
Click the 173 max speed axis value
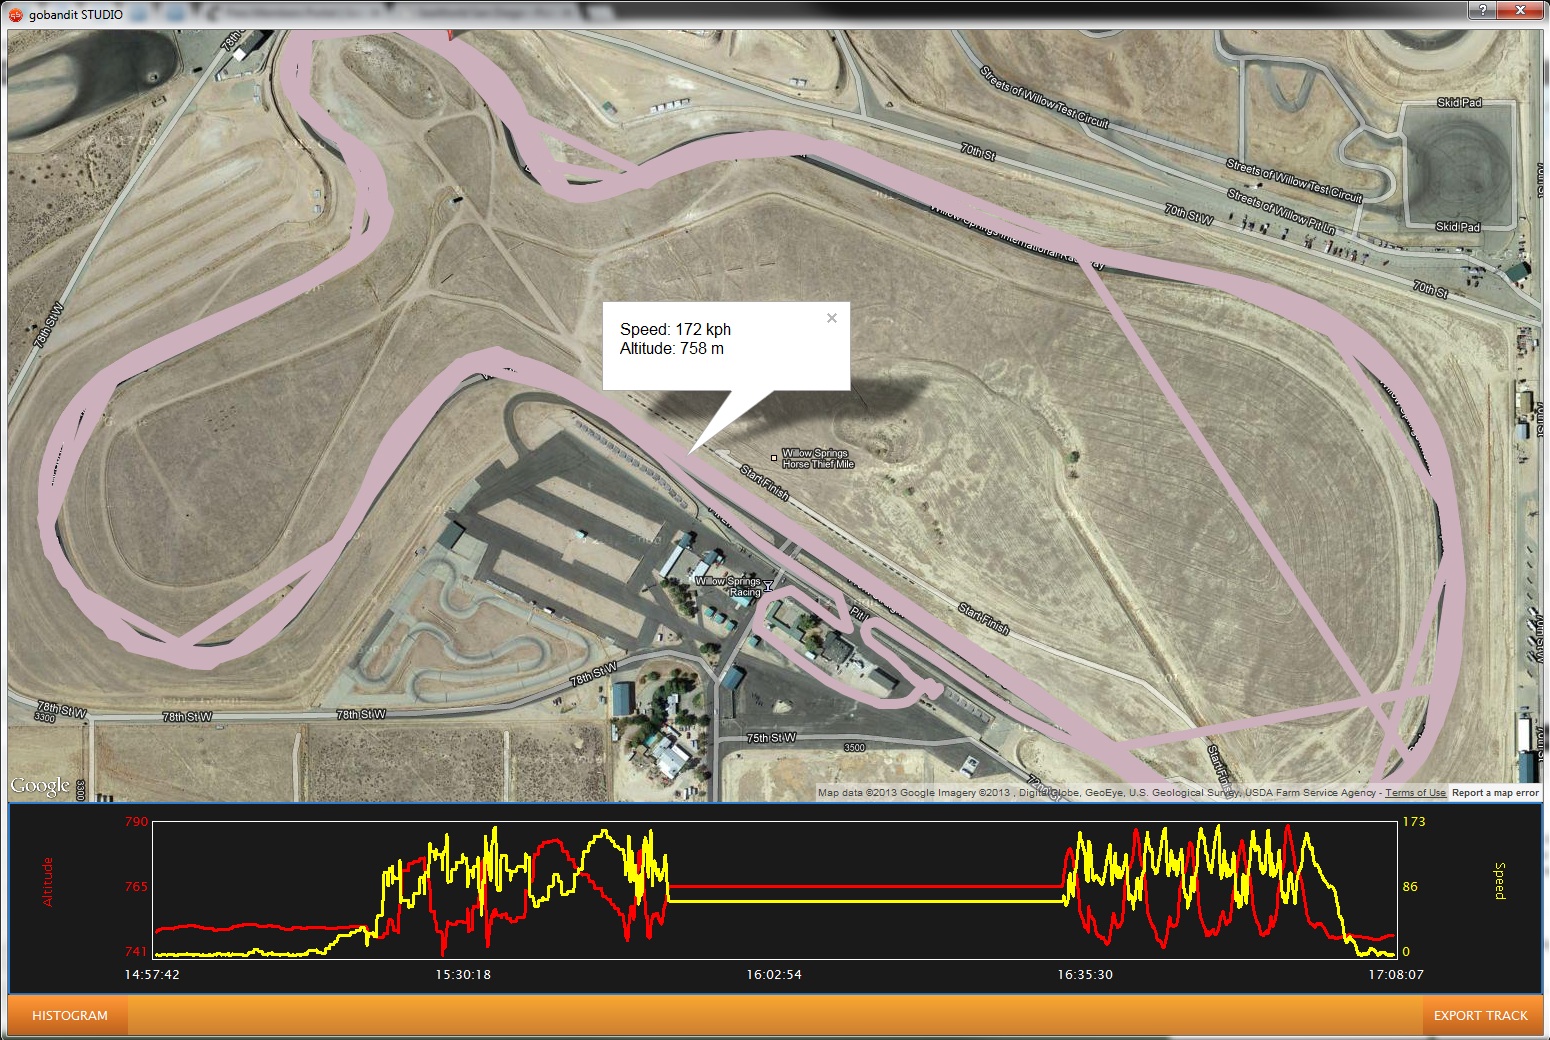[x=1414, y=822]
